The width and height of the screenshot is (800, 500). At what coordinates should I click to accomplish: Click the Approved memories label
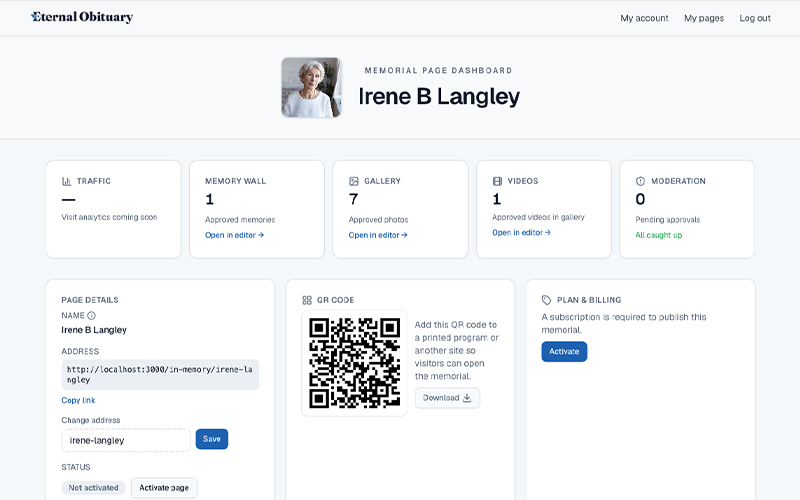(x=240, y=220)
